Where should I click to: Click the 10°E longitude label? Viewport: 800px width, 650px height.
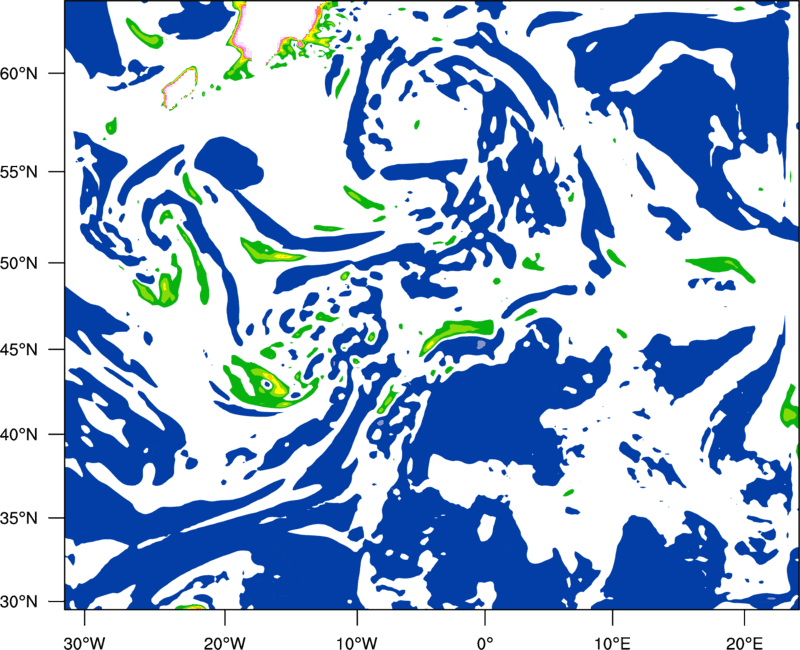tap(612, 643)
